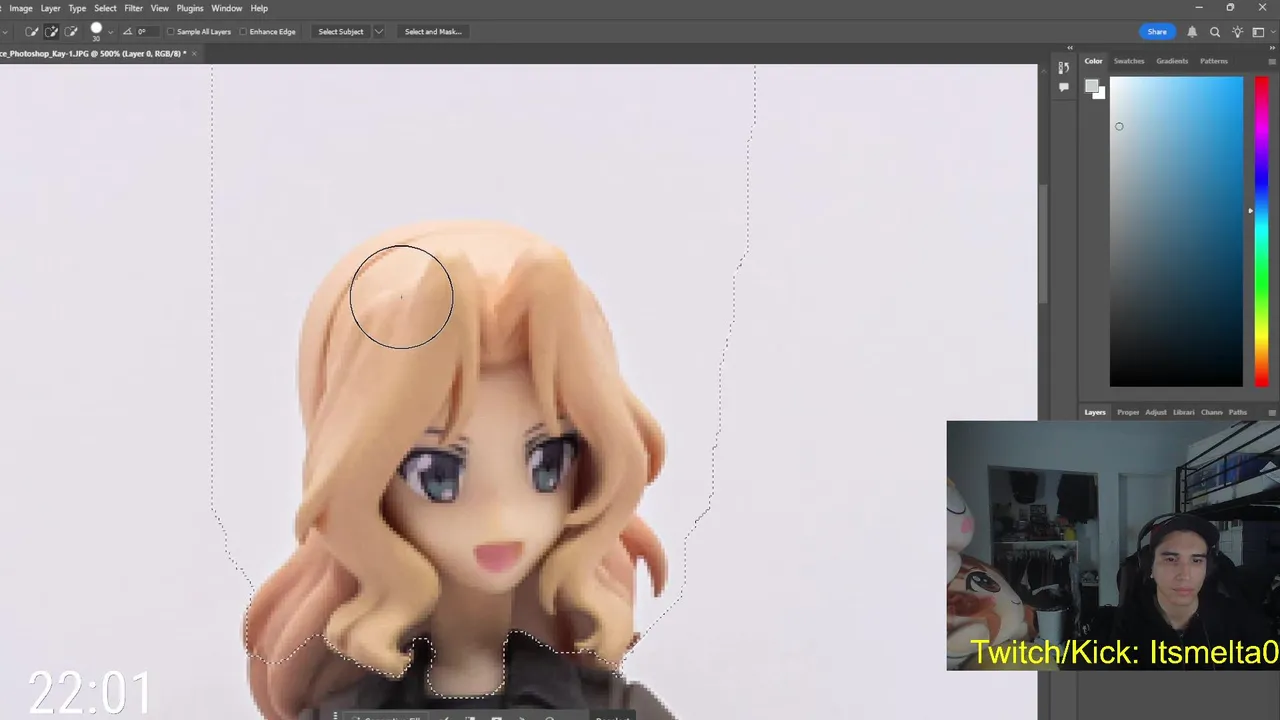
Task: Switch to the Properties tab
Action: pos(1128,412)
